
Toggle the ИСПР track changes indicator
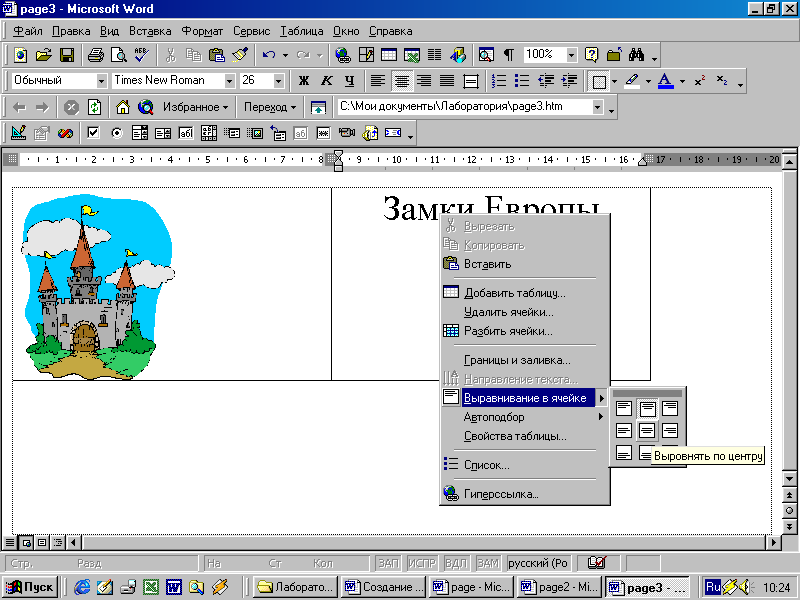point(422,563)
